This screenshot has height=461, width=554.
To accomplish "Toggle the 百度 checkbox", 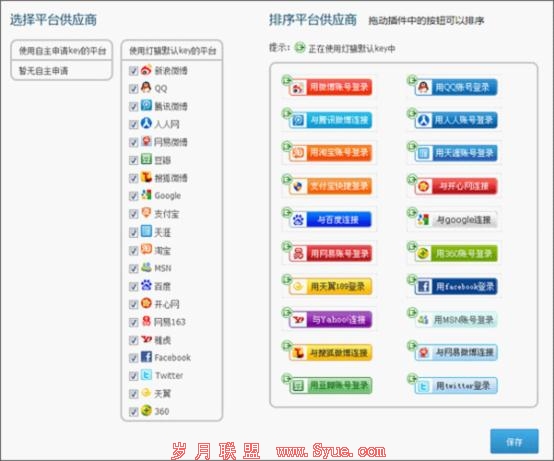I will pyautogui.click(x=133, y=286).
